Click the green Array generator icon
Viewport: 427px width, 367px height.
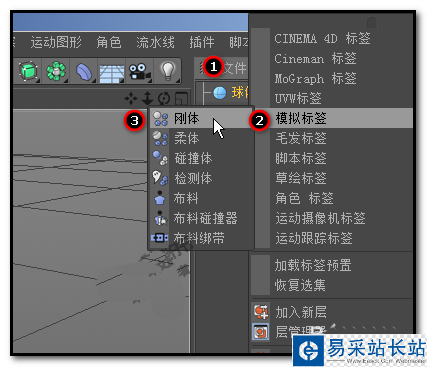(x=56, y=71)
